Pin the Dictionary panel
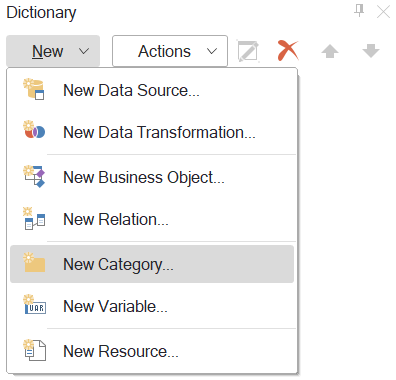 click(359, 11)
